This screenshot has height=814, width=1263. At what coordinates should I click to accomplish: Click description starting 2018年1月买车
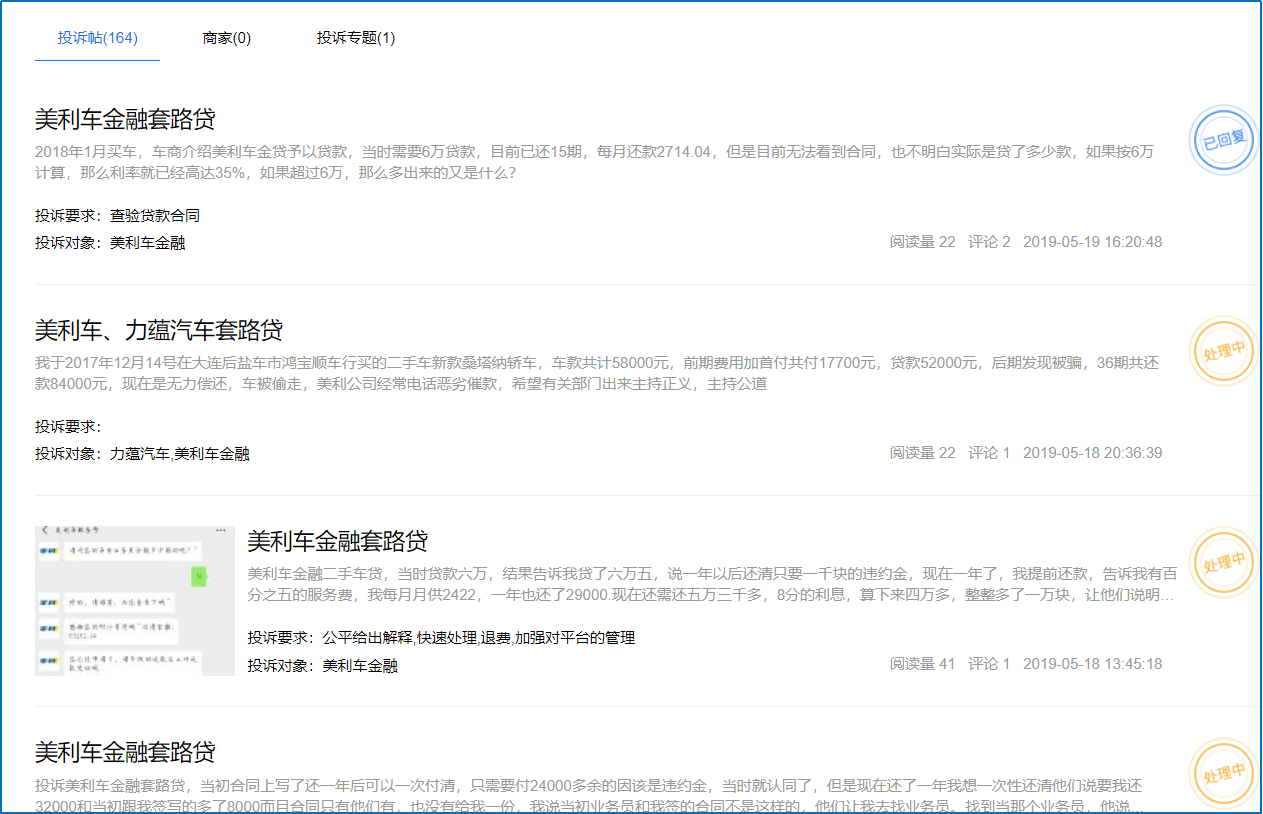tap(594, 162)
